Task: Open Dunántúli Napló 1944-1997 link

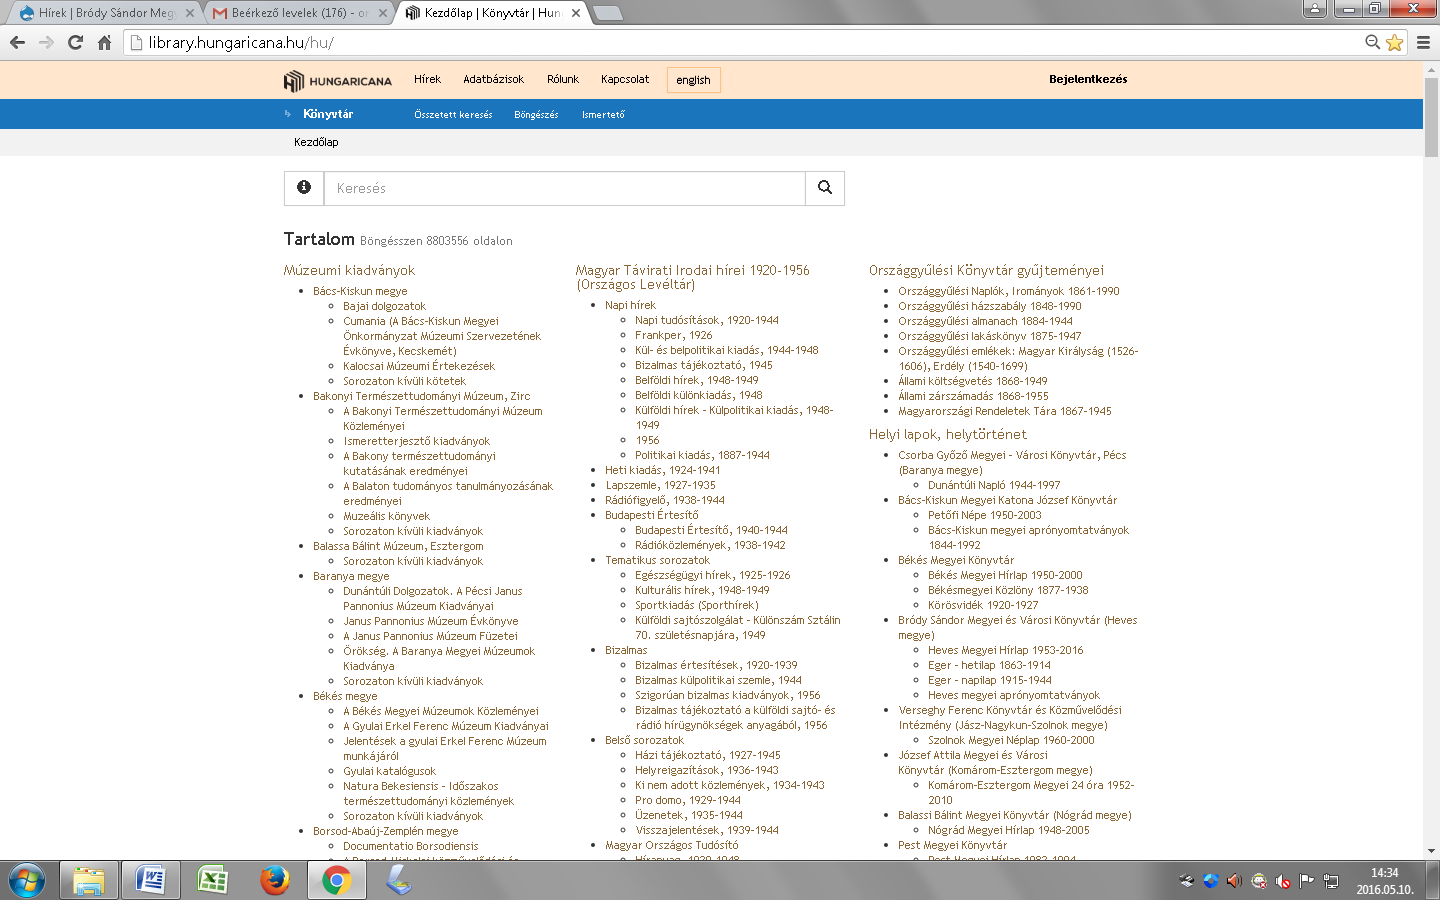Action: (994, 485)
